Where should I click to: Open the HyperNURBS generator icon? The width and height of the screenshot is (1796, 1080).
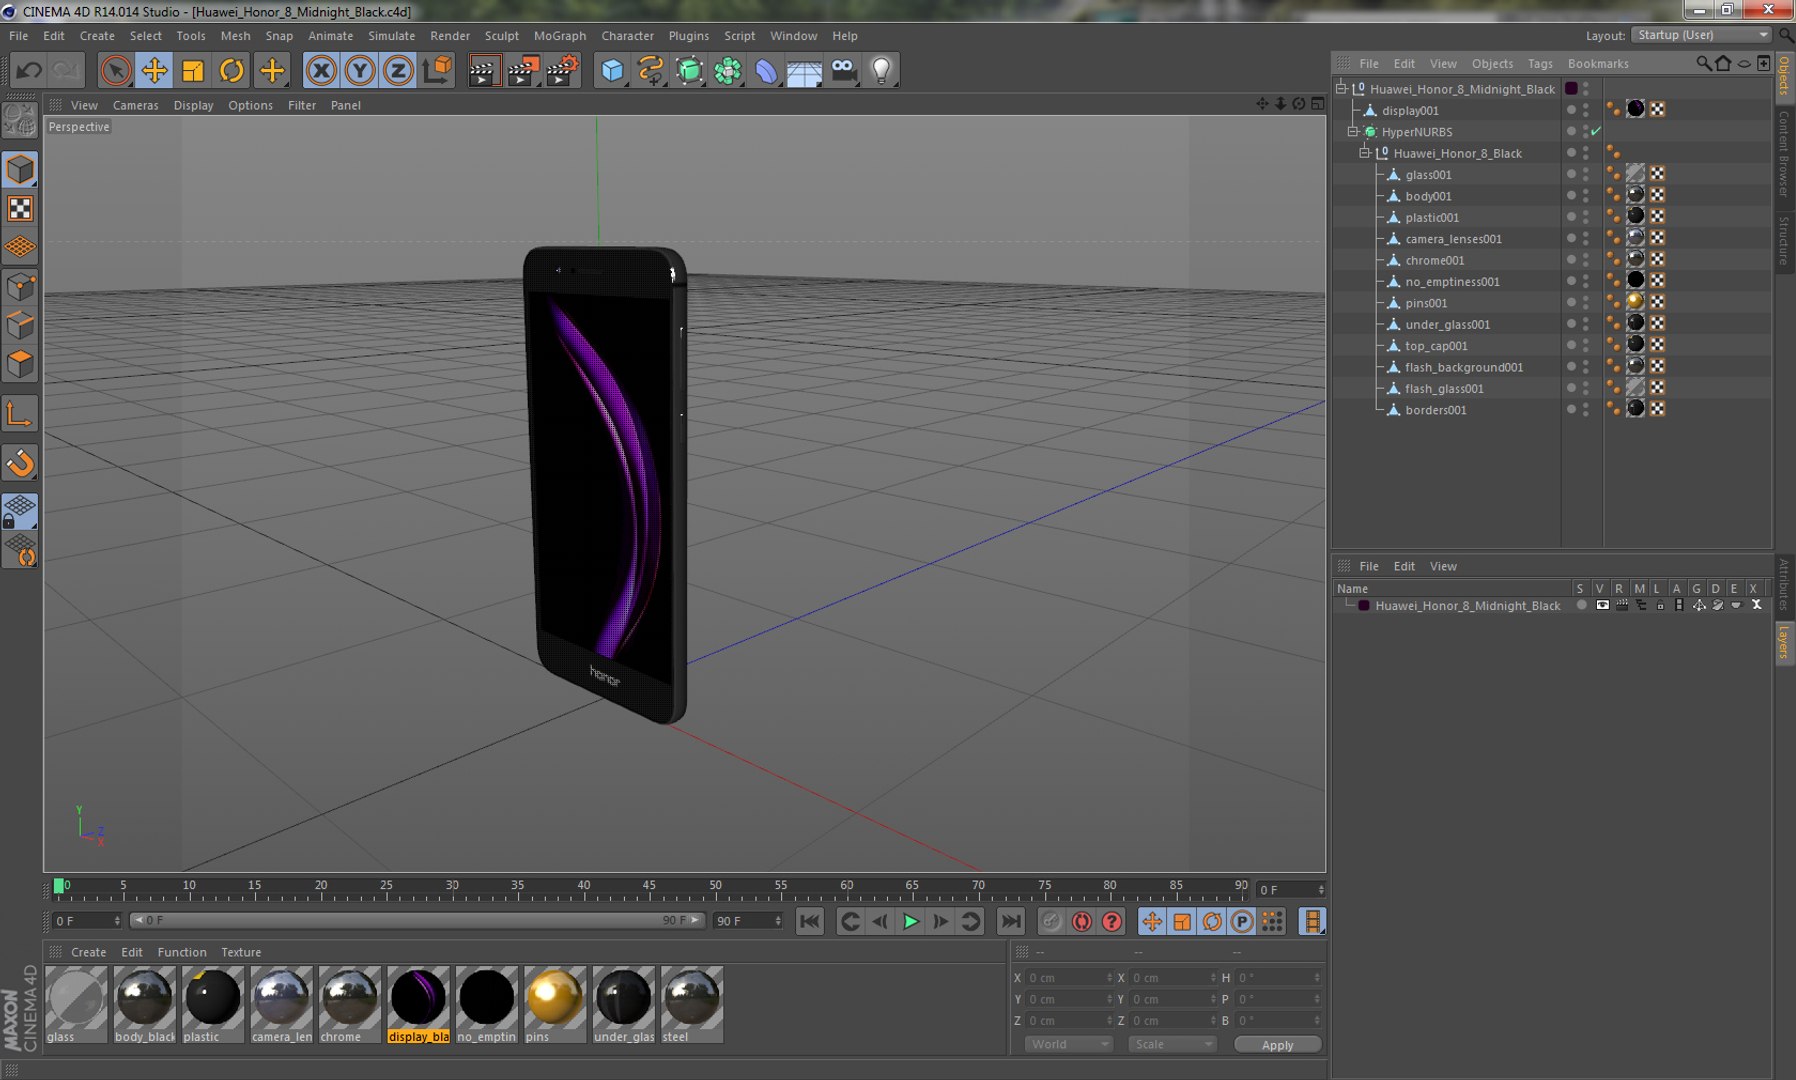point(690,71)
